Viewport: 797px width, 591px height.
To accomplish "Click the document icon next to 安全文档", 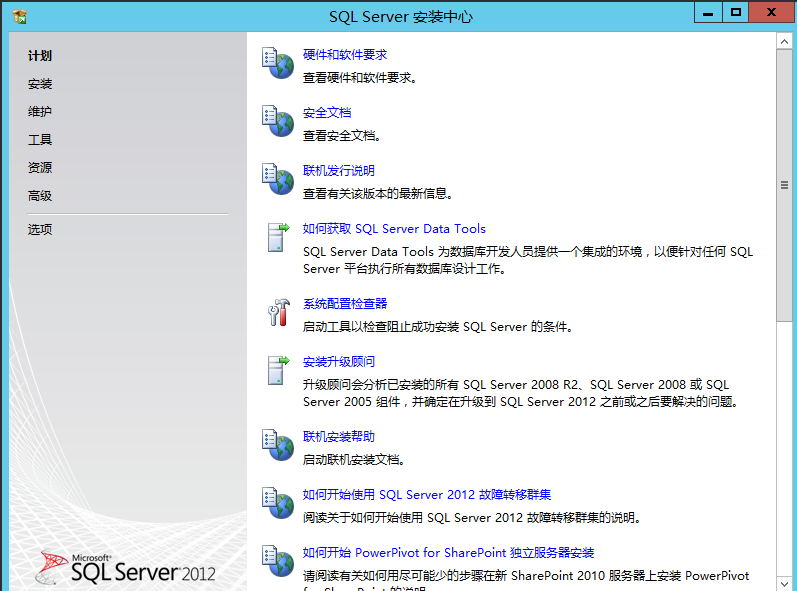I will click(x=278, y=121).
